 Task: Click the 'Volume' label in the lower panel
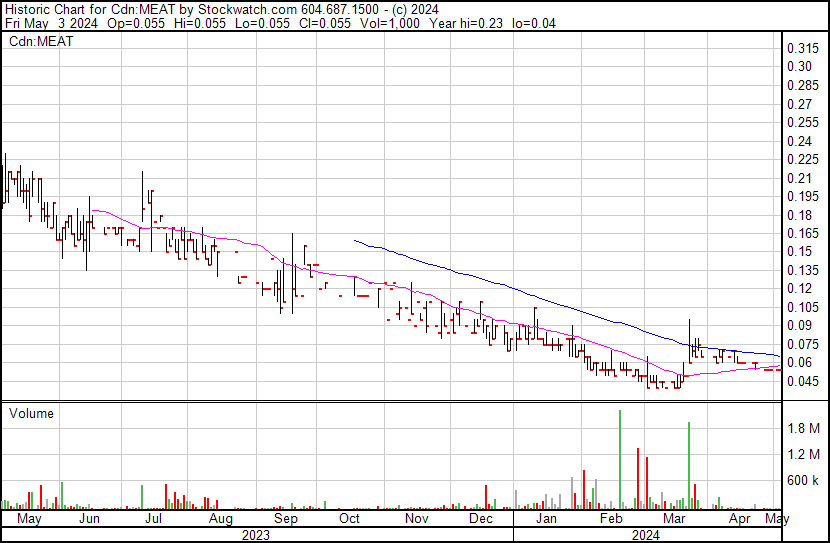pos(31,413)
